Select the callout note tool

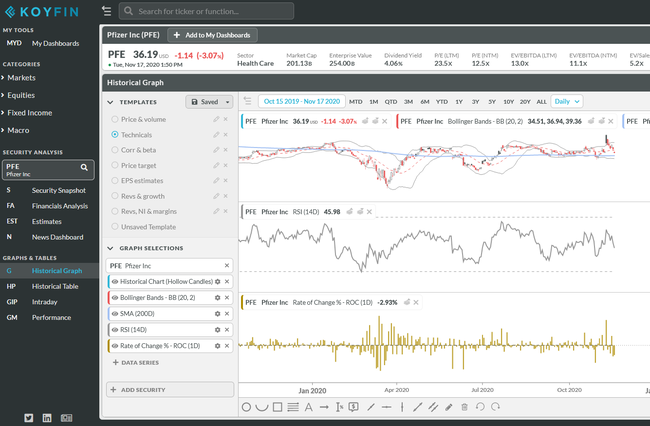coord(354,407)
